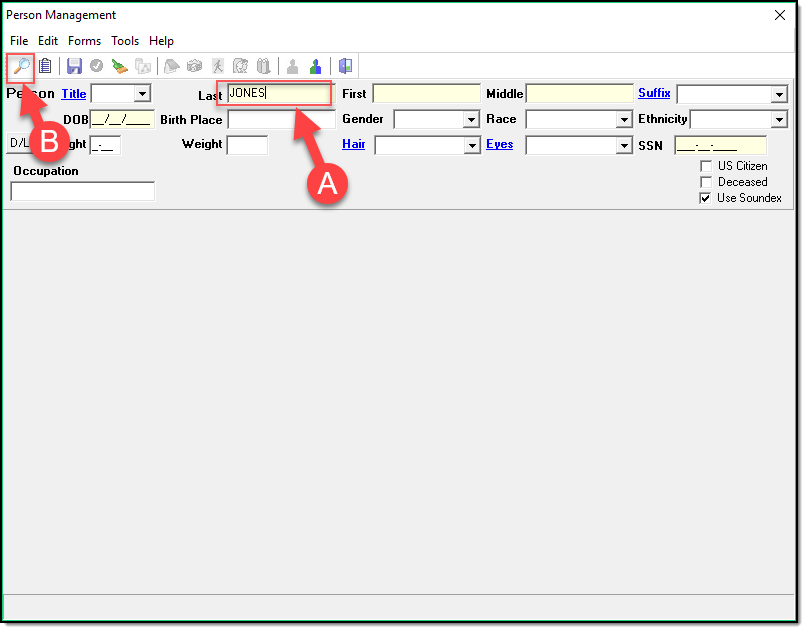Click into the Occupation text field
Viewport: 806px width, 631px height.
pyautogui.click(x=83, y=191)
